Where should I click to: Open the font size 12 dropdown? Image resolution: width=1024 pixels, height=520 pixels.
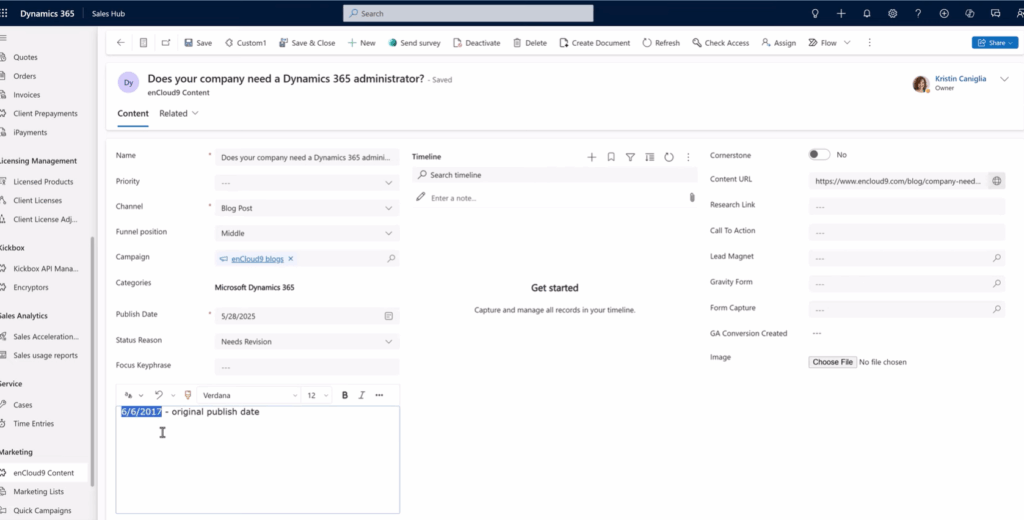[x=317, y=395]
